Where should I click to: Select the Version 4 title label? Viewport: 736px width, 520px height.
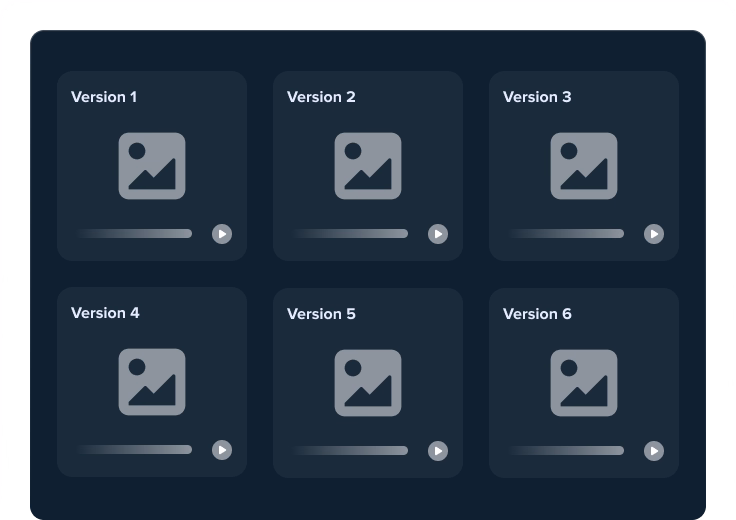pyautogui.click(x=105, y=313)
